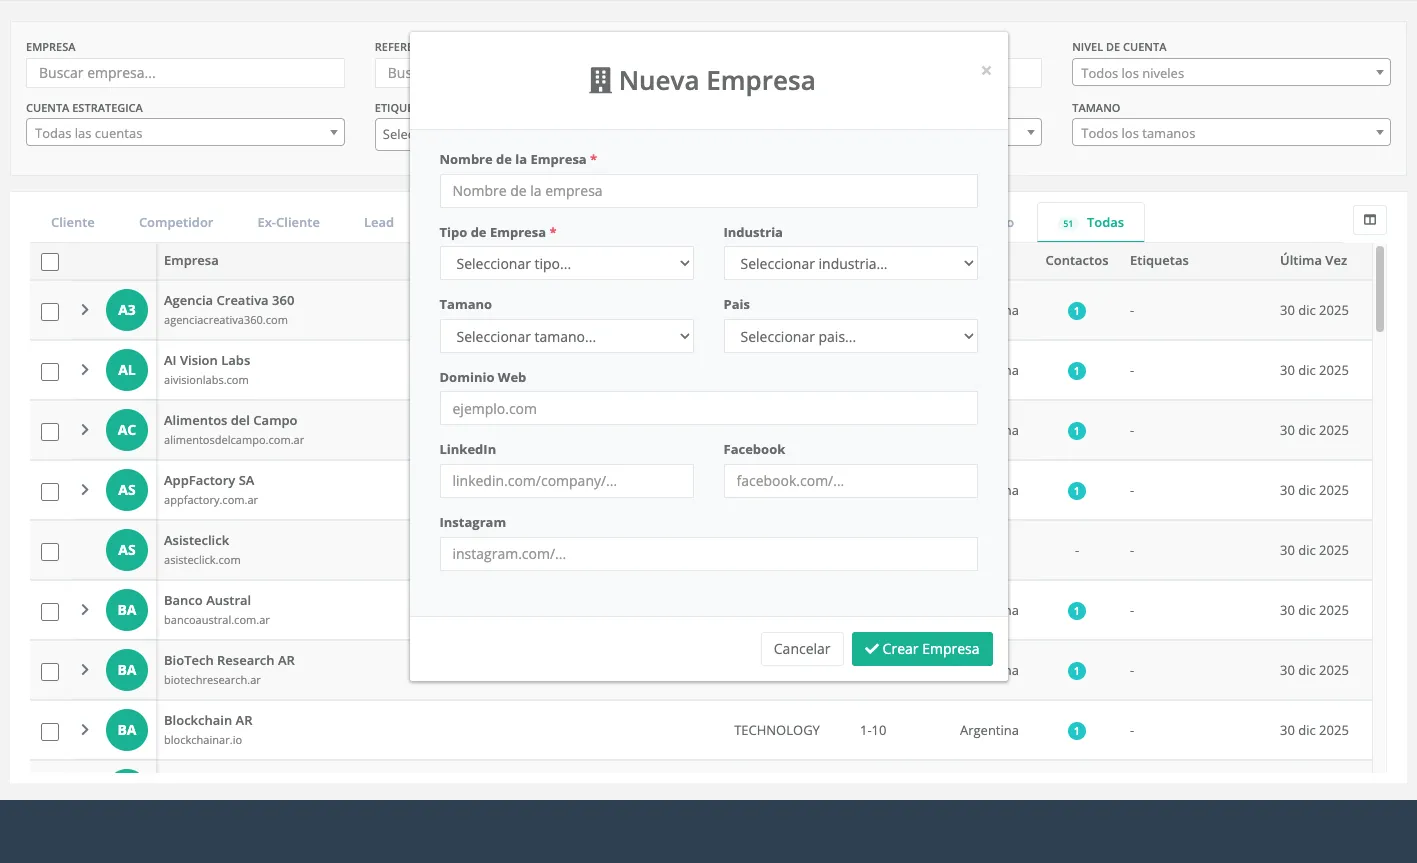This screenshot has width=1417, height=863.
Task: Click the AS avatar for Asisteclick
Action: 127,550
